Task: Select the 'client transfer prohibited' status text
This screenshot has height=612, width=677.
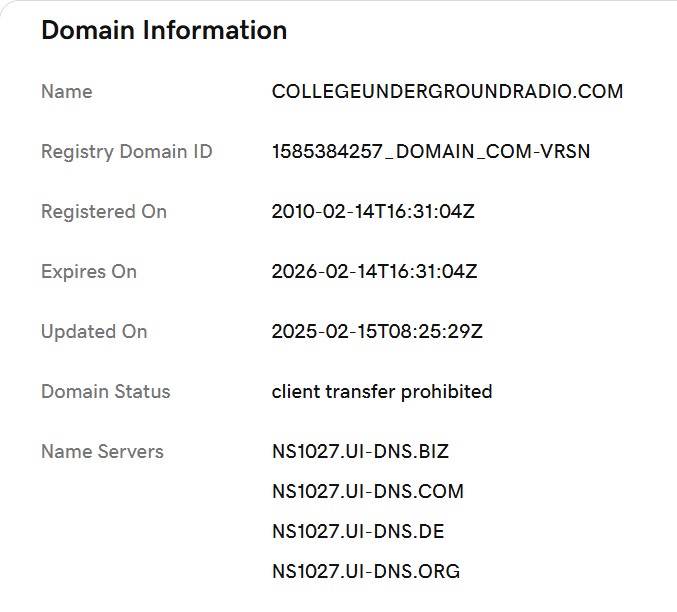Action: [x=382, y=392]
